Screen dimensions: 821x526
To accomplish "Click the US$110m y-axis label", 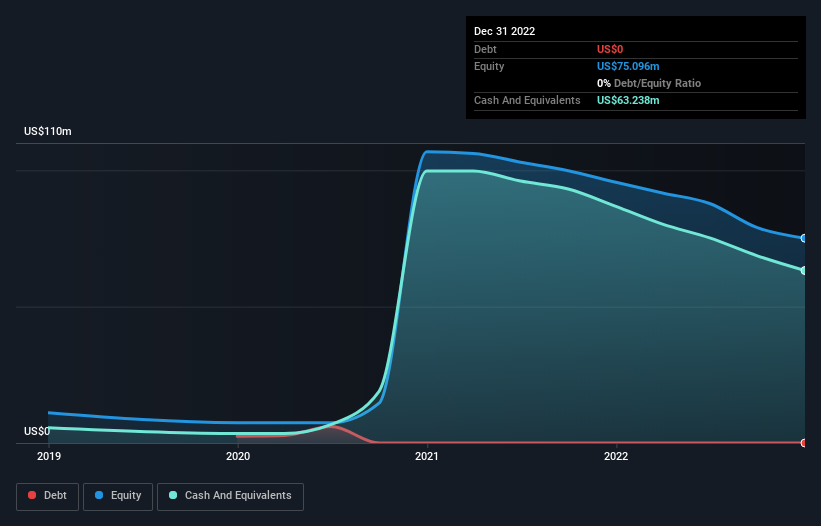I will pyautogui.click(x=48, y=131).
